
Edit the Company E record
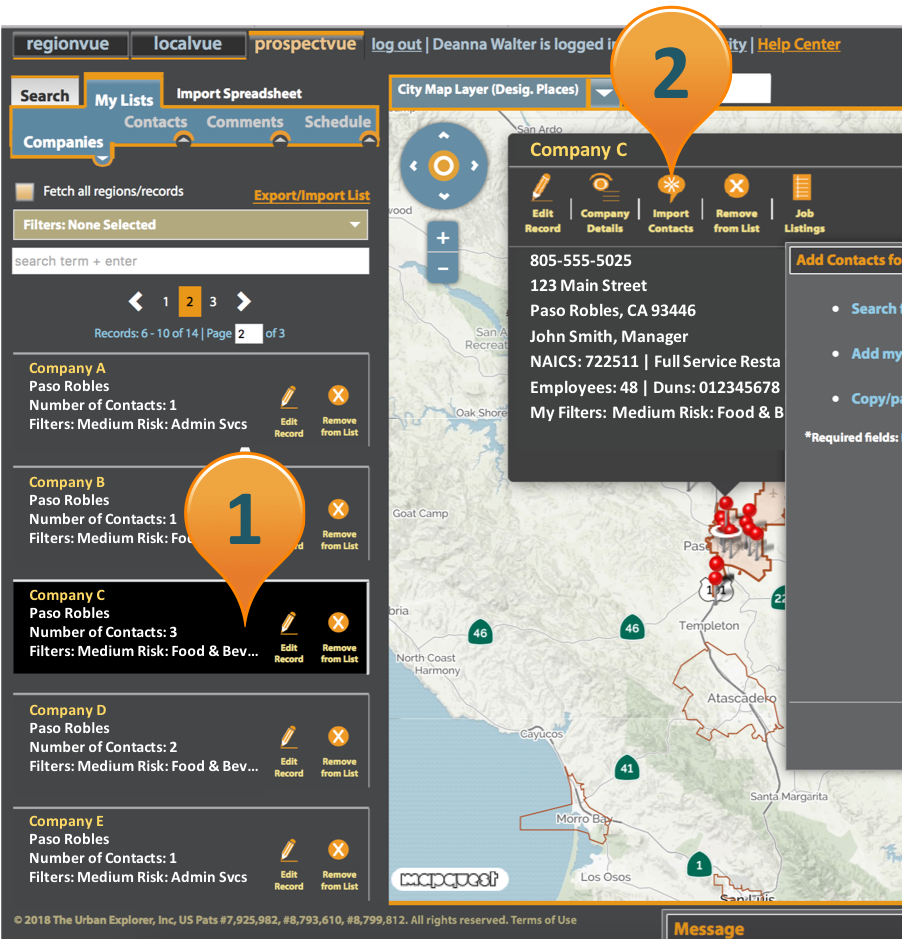tap(289, 865)
